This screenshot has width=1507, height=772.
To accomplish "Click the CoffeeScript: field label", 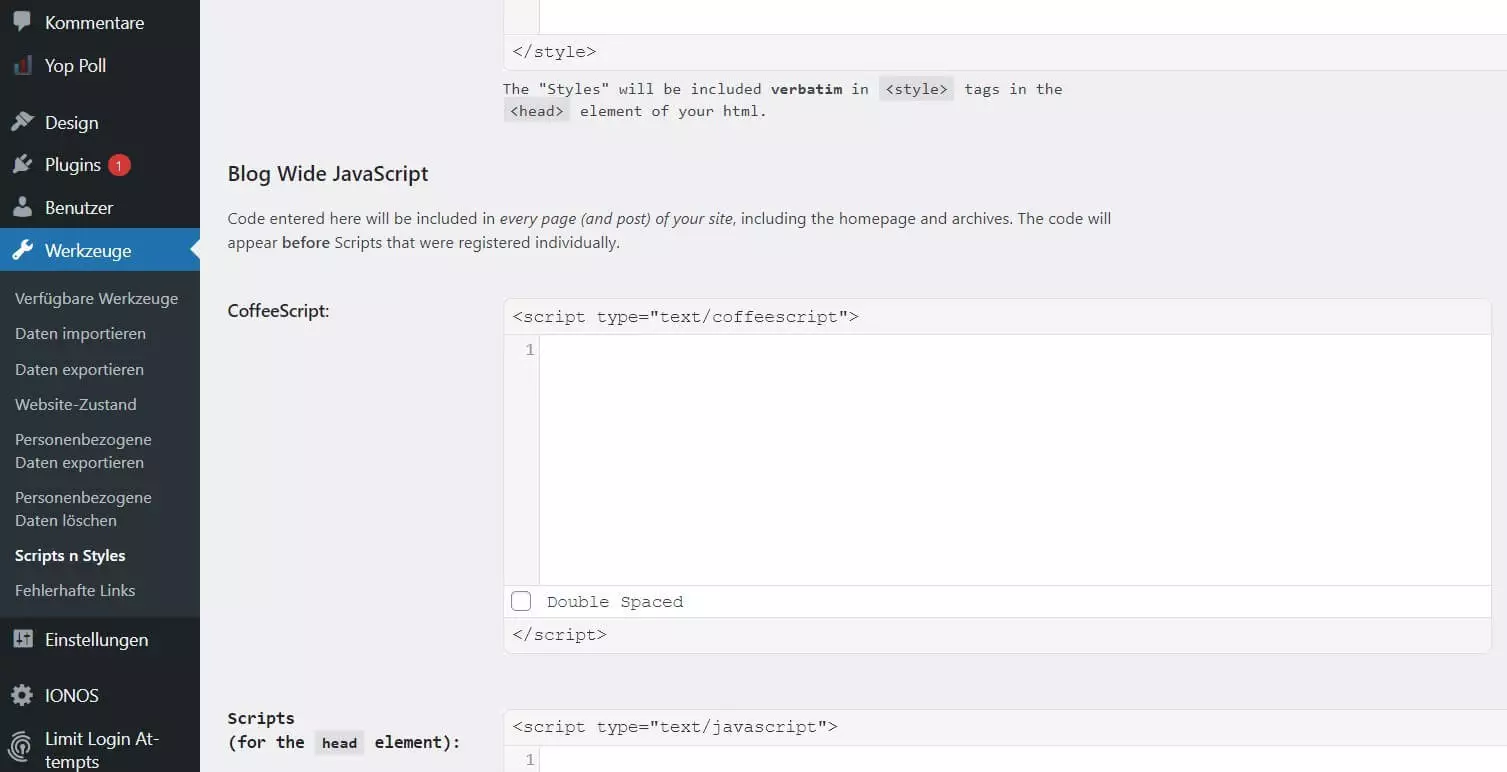I will coord(279,311).
